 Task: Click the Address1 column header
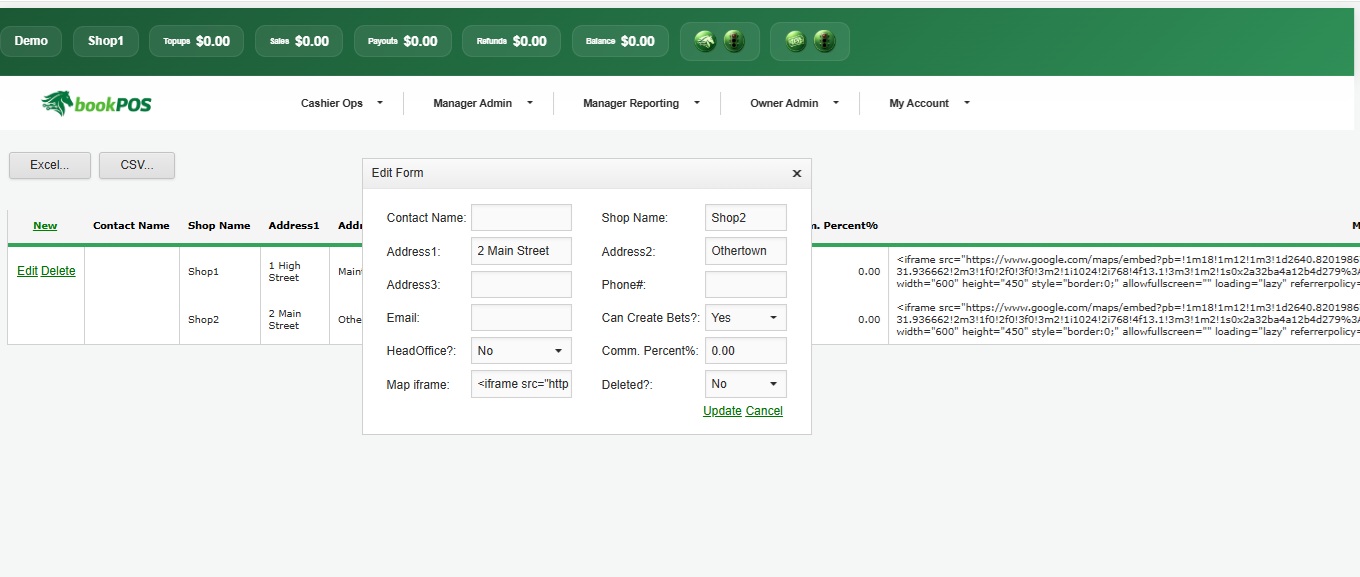(294, 226)
